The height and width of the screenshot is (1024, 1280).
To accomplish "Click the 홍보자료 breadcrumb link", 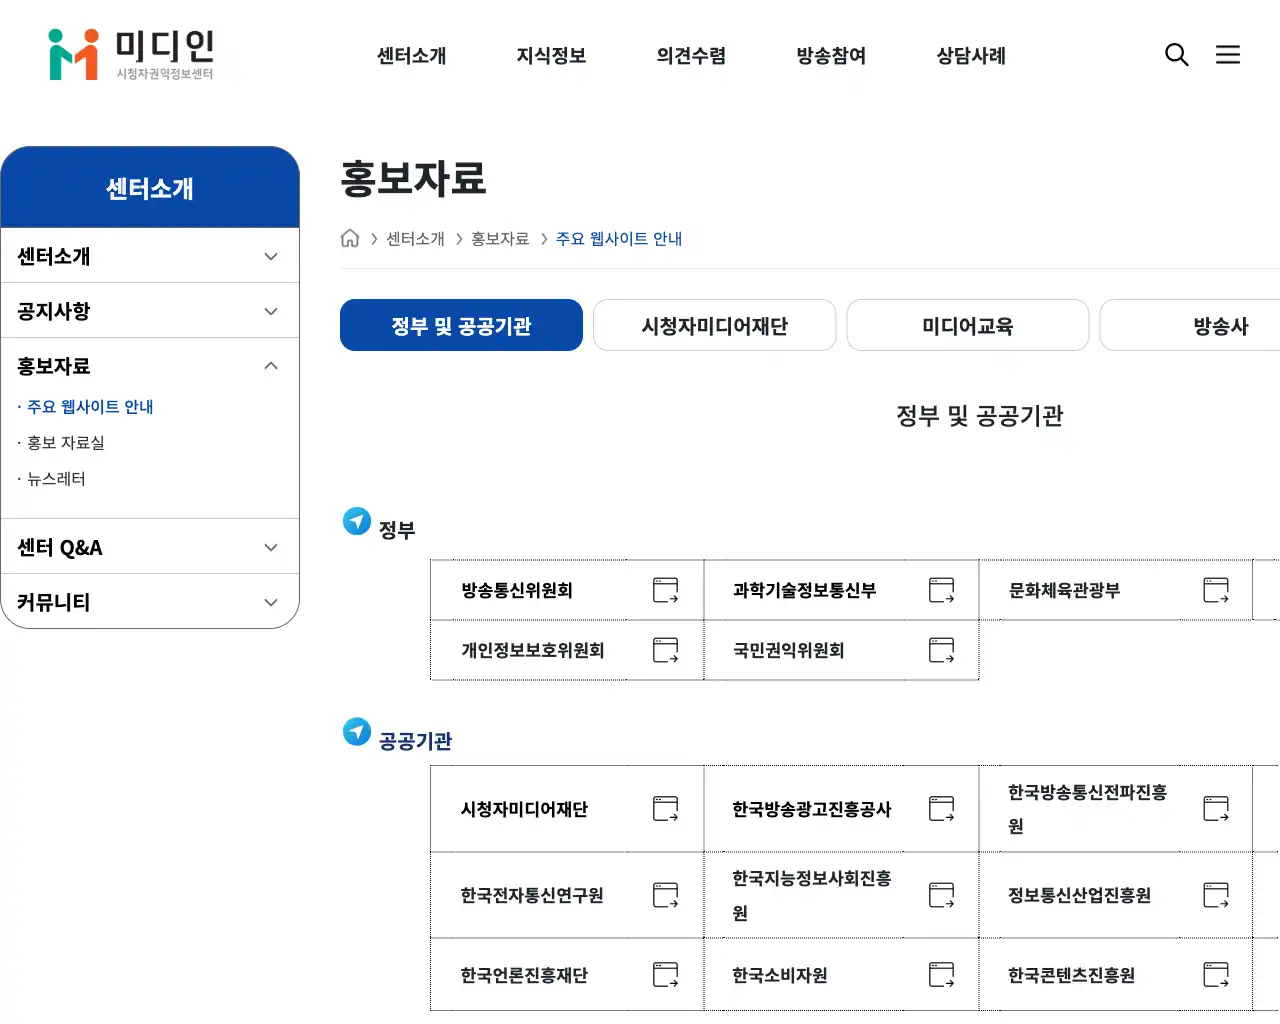I will (498, 238).
